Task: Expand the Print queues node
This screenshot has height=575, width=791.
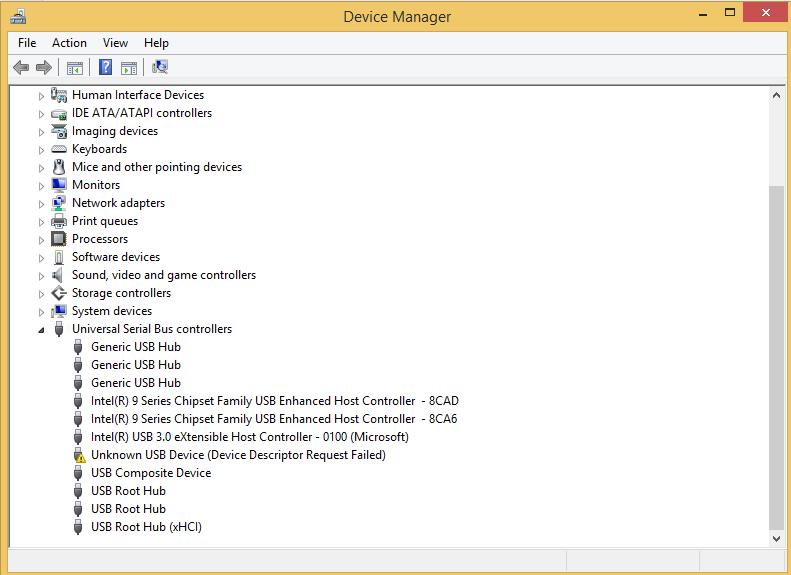Action: [x=41, y=222]
